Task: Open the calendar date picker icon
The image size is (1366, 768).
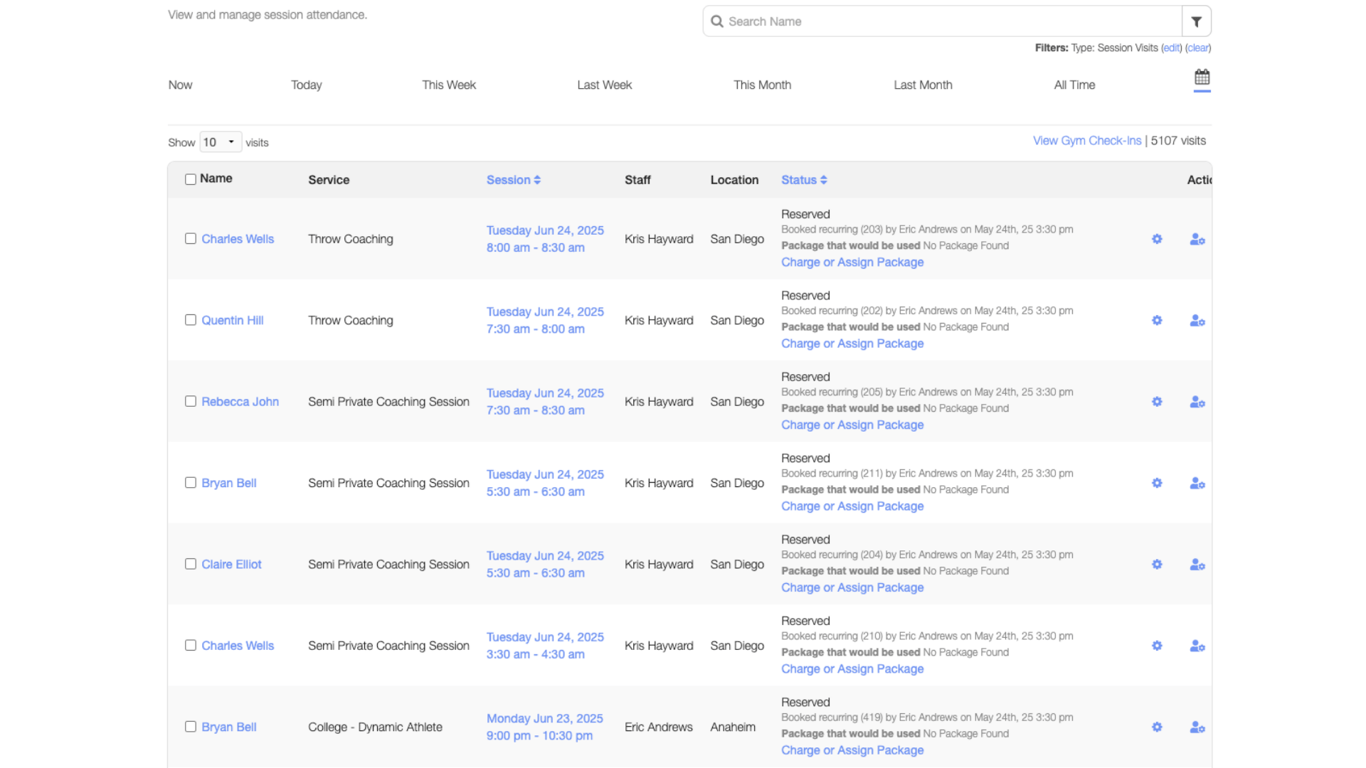Action: (x=1200, y=79)
